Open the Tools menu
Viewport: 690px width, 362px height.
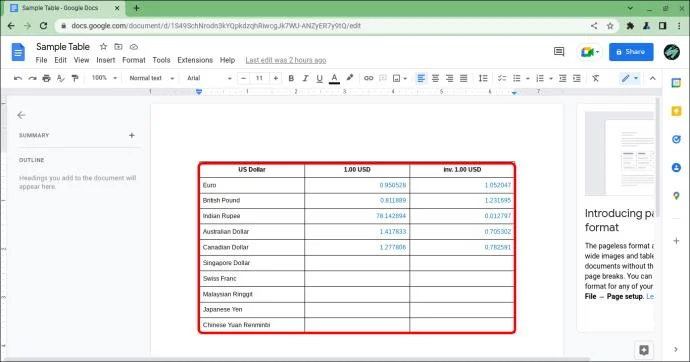(x=161, y=60)
